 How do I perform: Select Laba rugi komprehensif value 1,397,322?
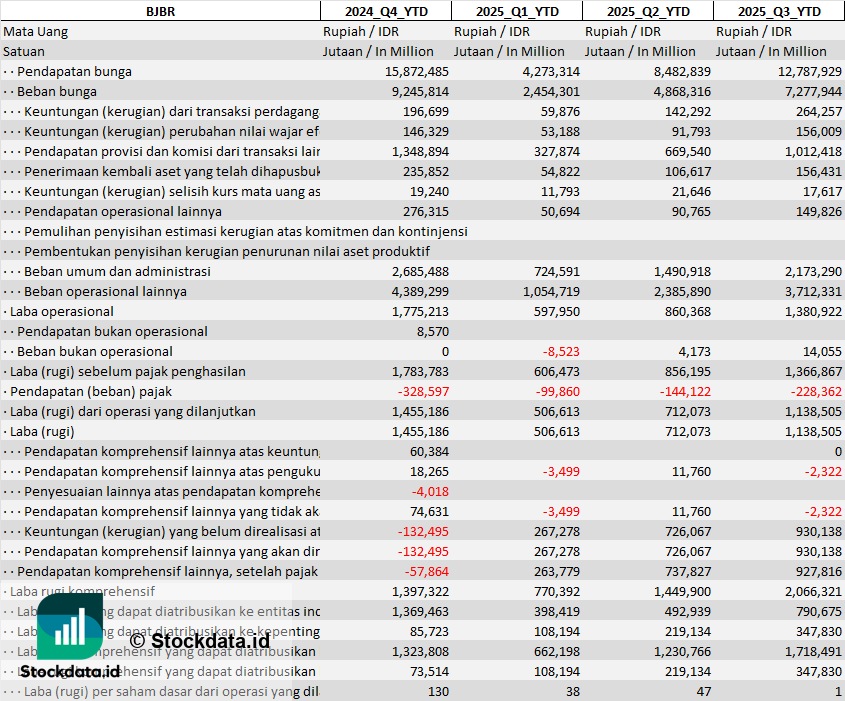[x=420, y=591]
